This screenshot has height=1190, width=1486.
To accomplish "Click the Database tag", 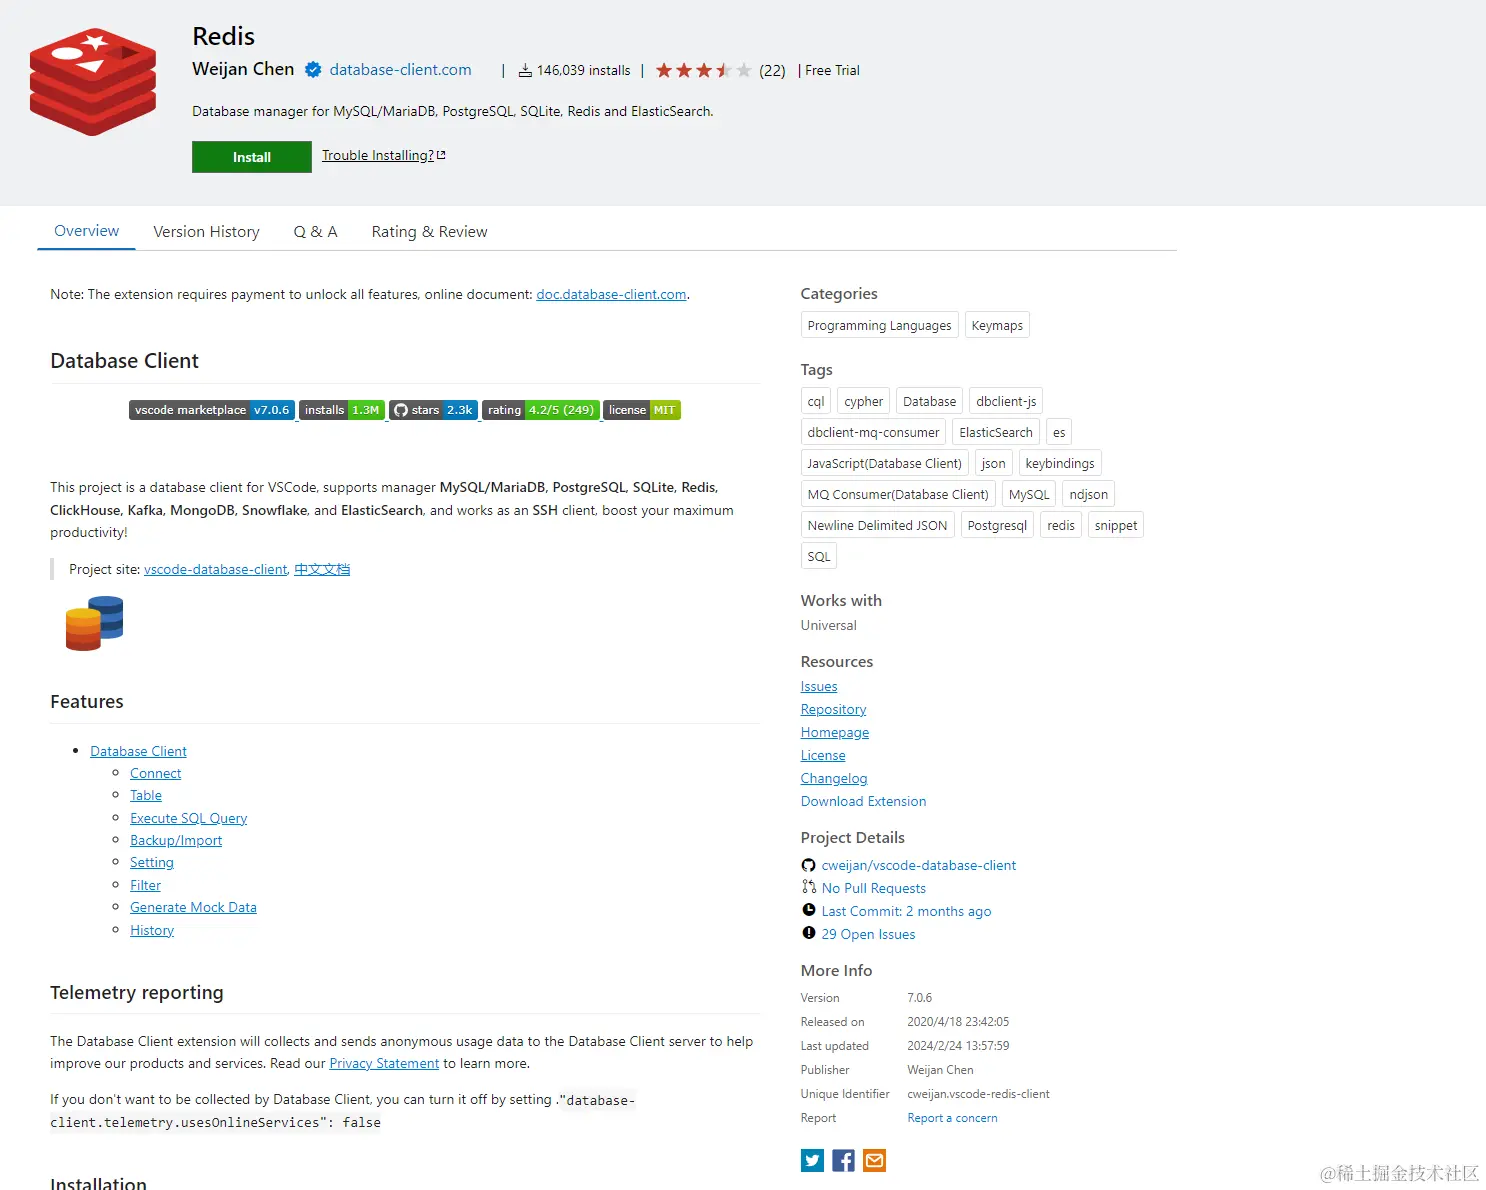I will [x=929, y=401].
